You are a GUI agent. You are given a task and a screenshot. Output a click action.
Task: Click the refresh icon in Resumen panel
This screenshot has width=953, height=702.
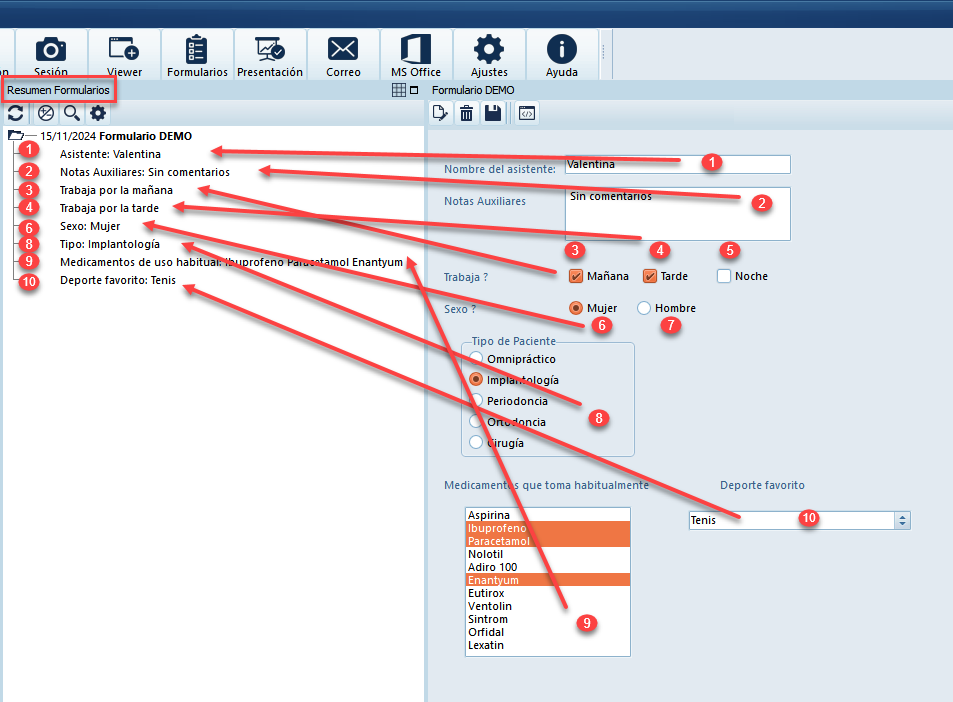(18, 114)
